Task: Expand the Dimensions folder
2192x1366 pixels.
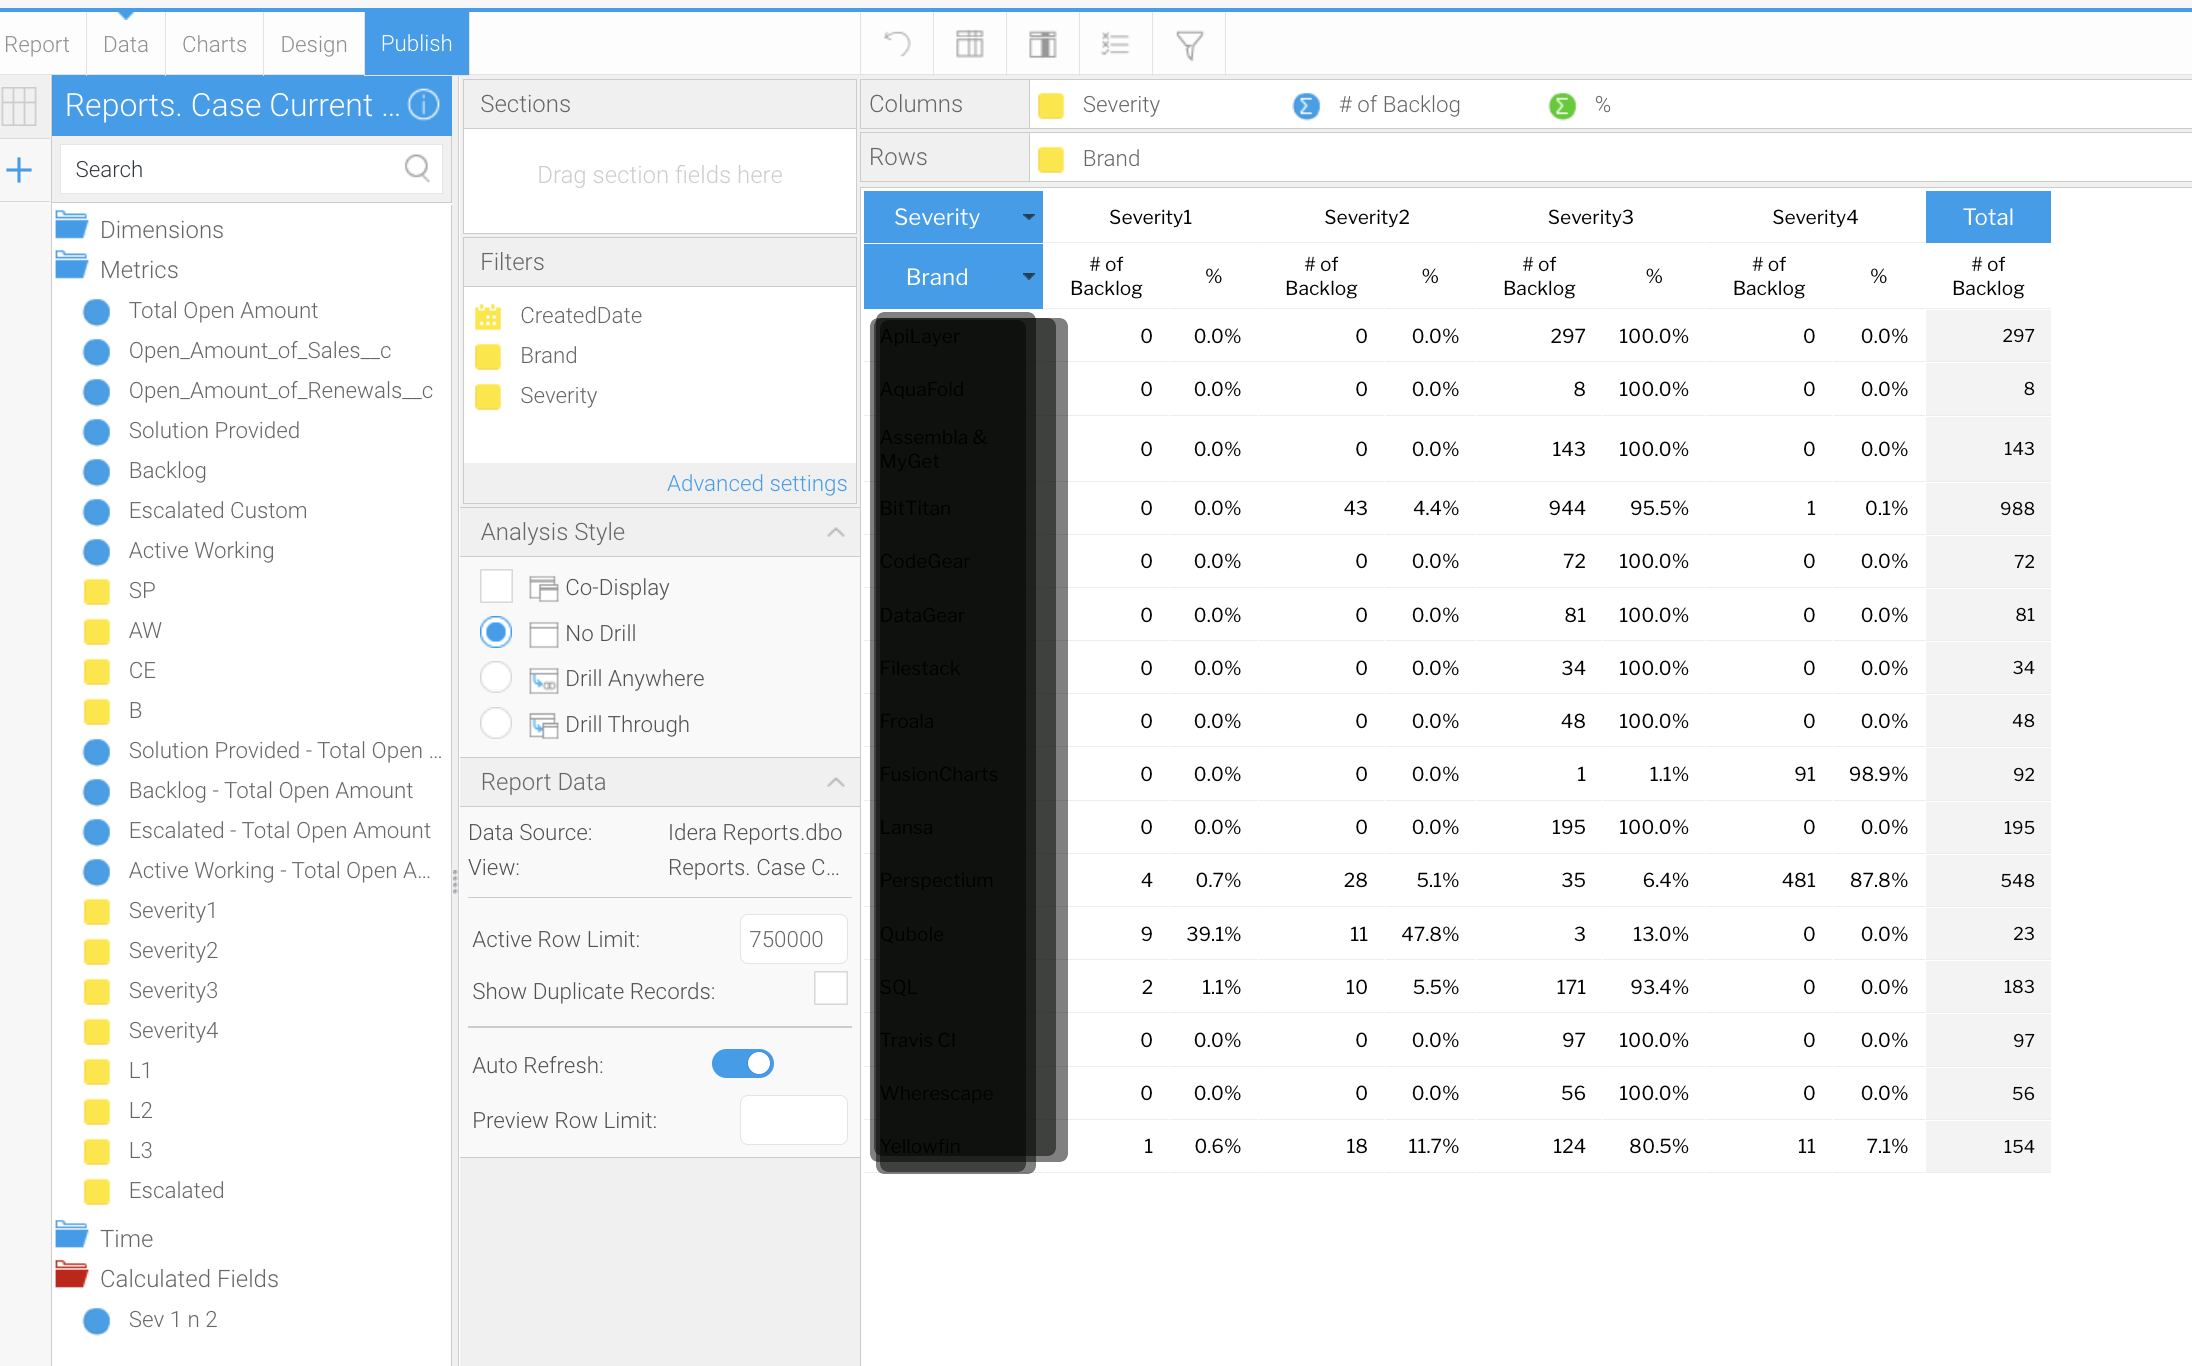Action: point(71,225)
